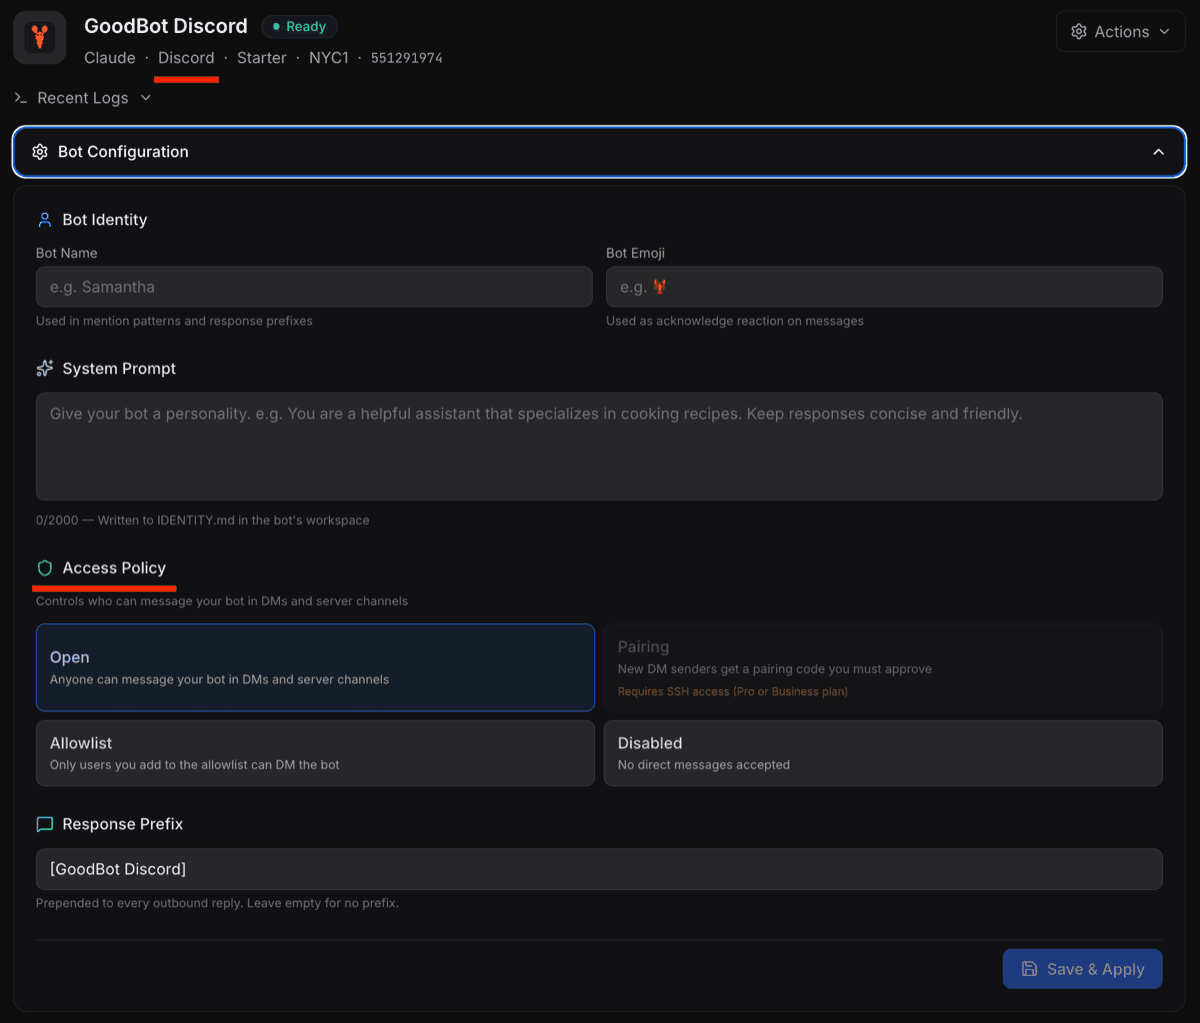Select the Disabled access policy option

883,752
